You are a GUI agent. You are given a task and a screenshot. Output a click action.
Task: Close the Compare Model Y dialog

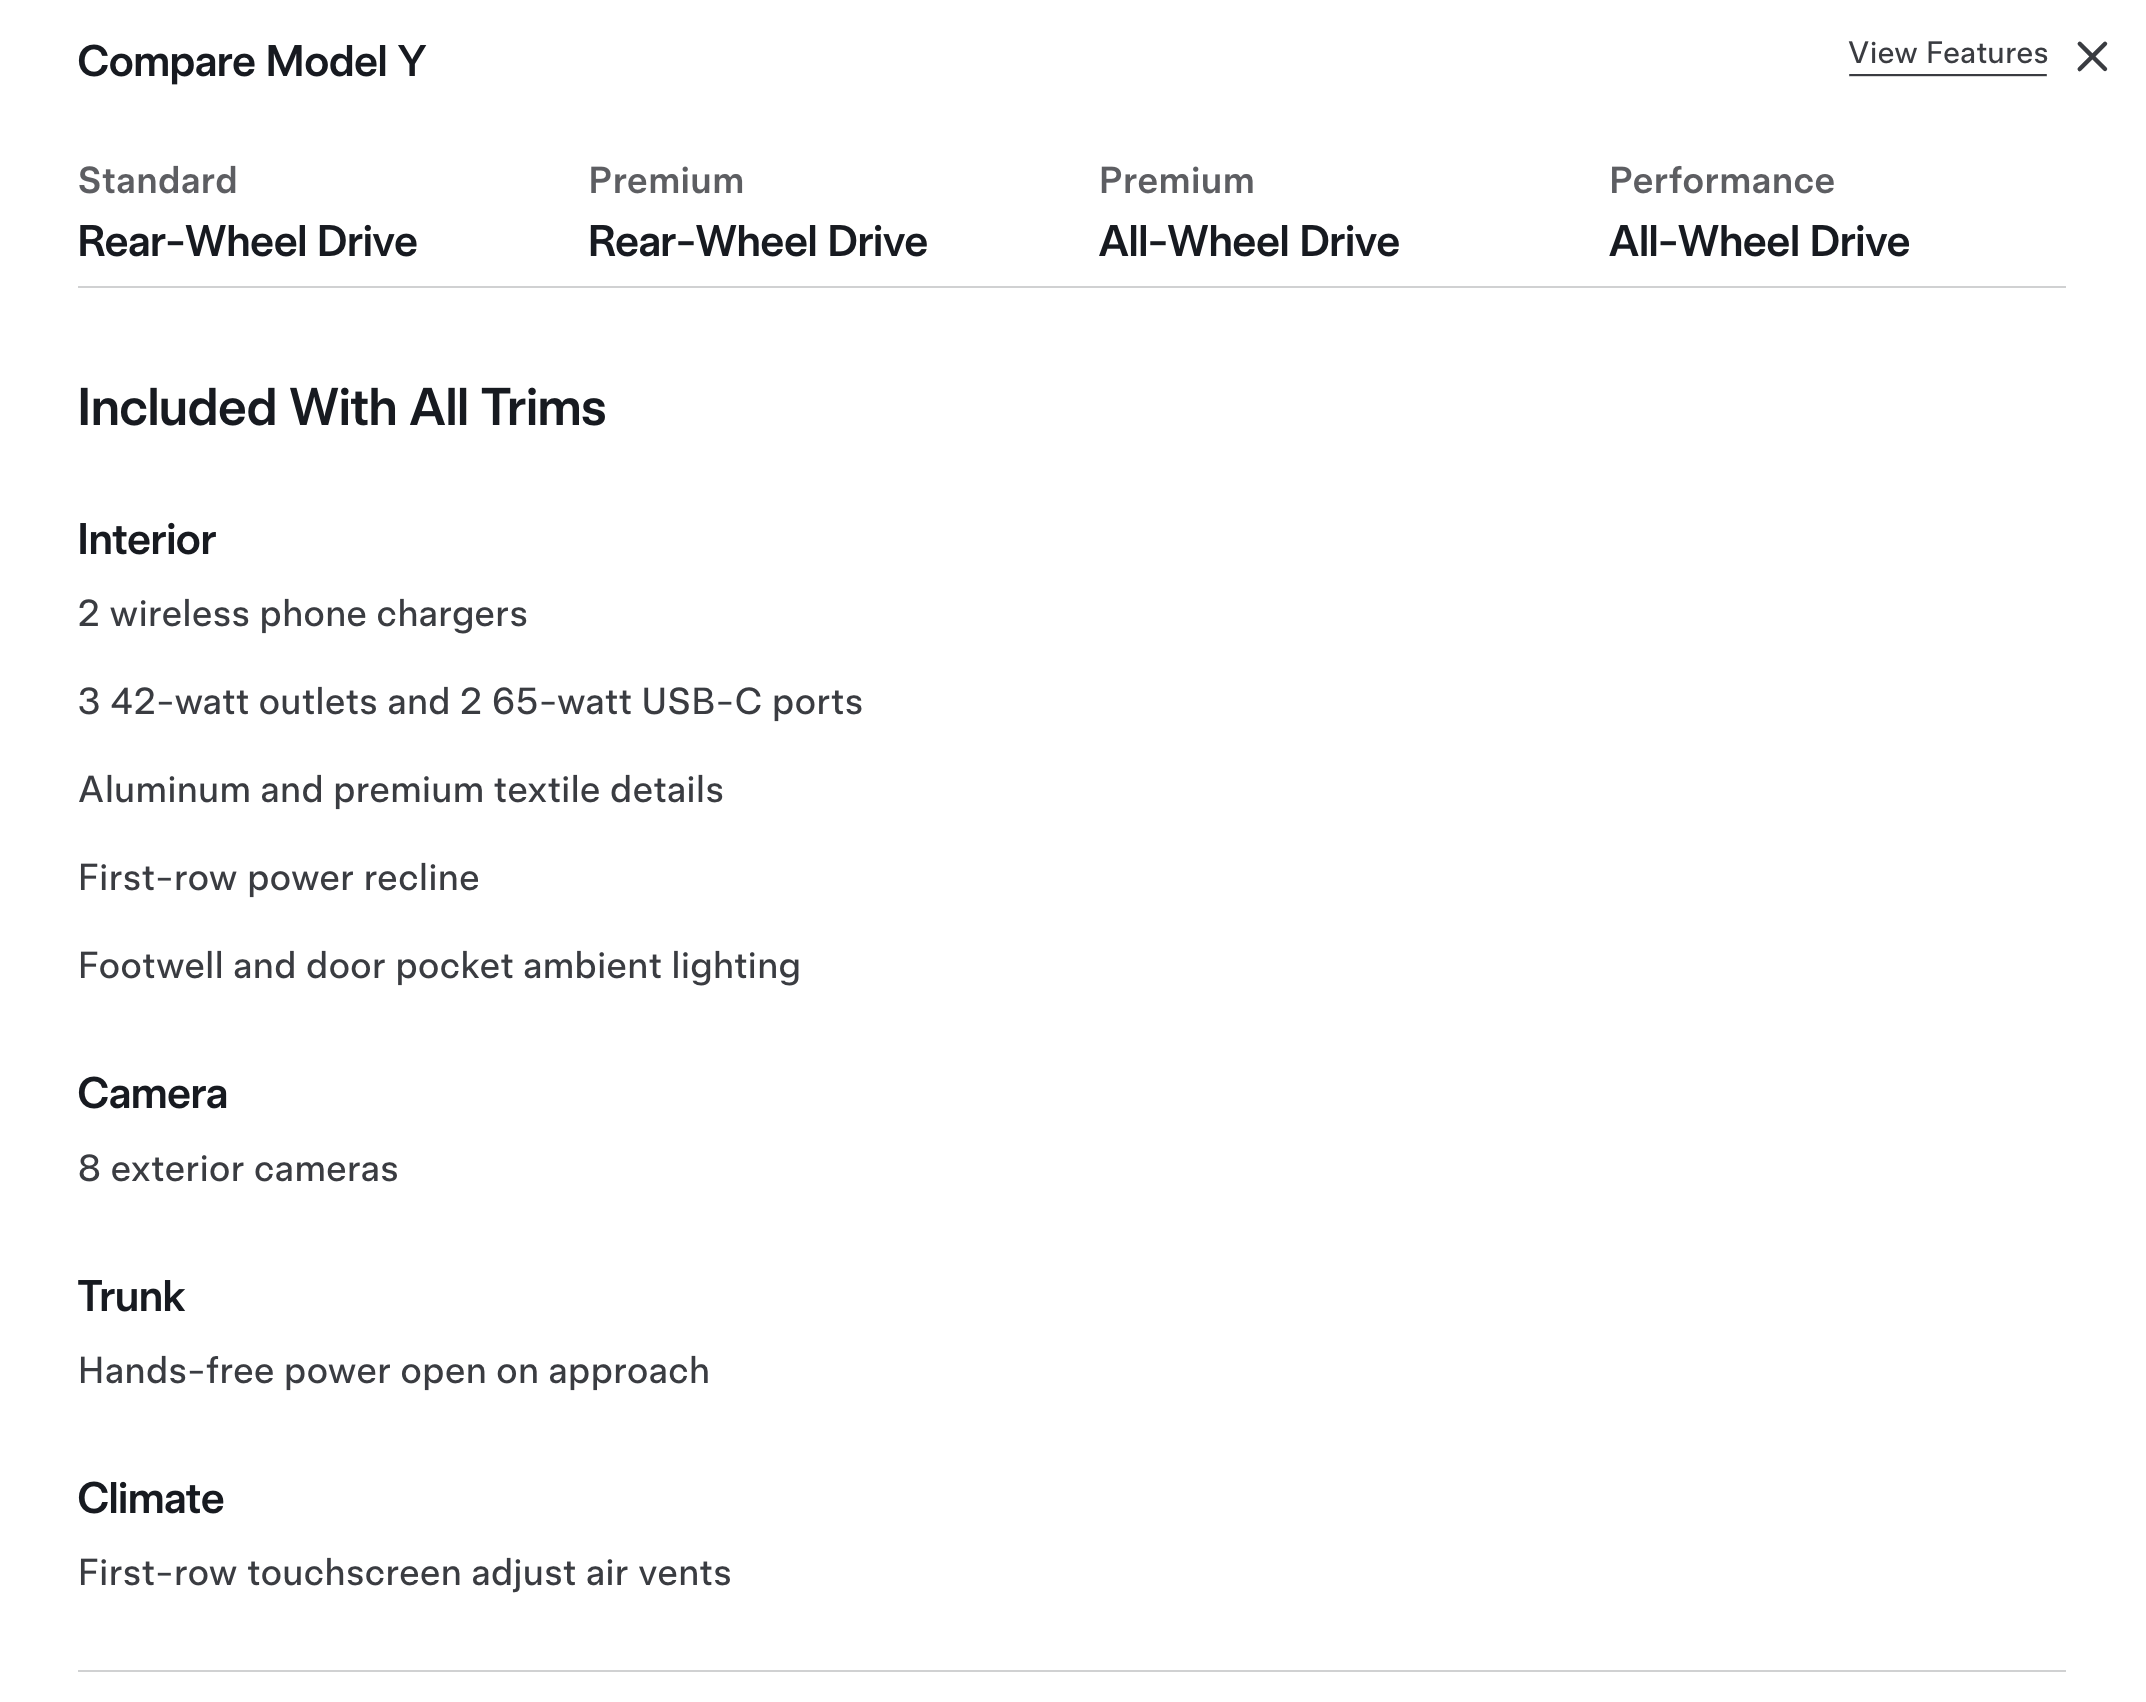pyautogui.click(x=2091, y=57)
